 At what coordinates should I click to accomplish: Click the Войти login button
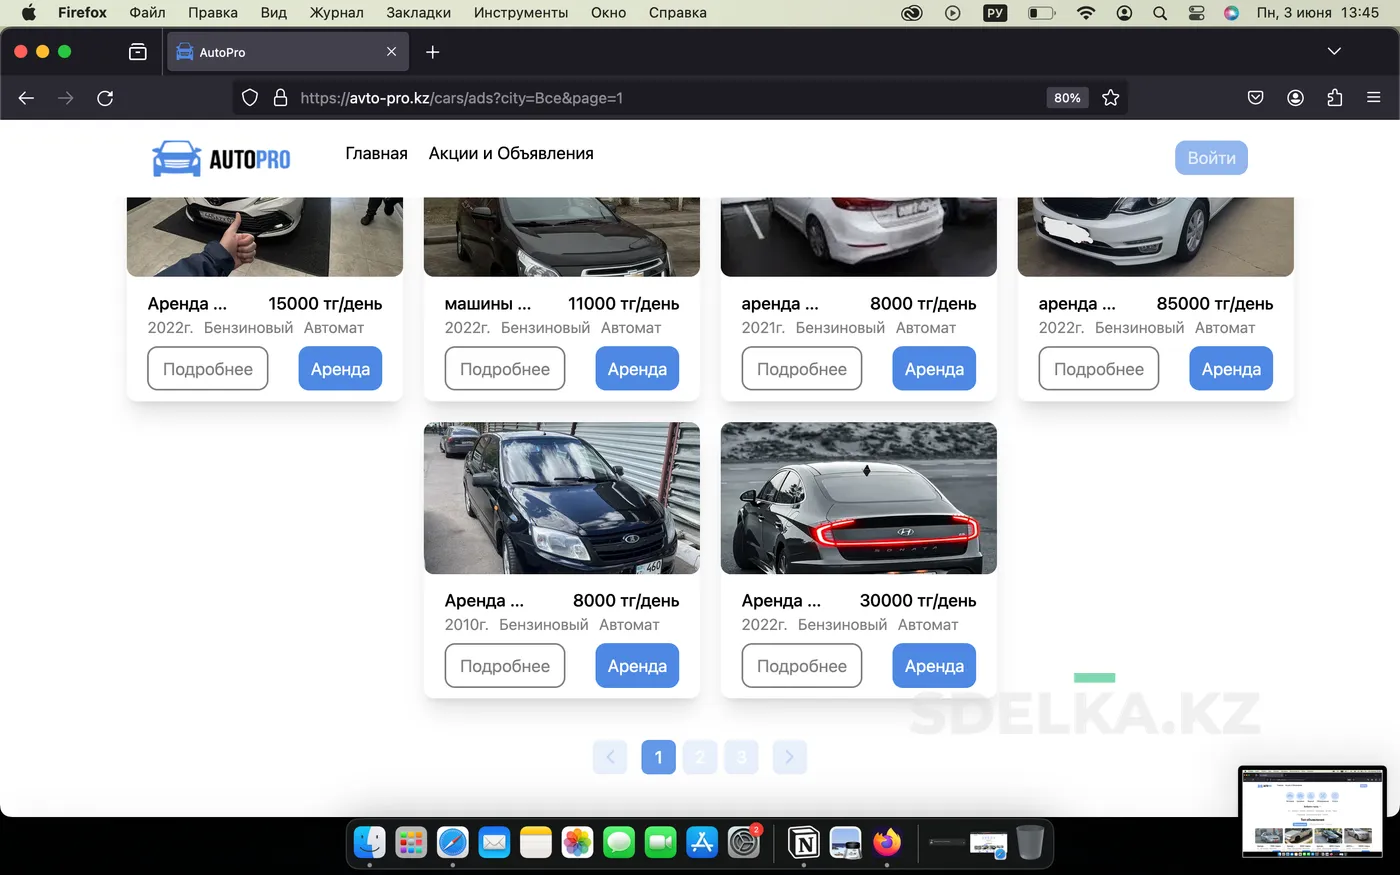point(1211,158)
